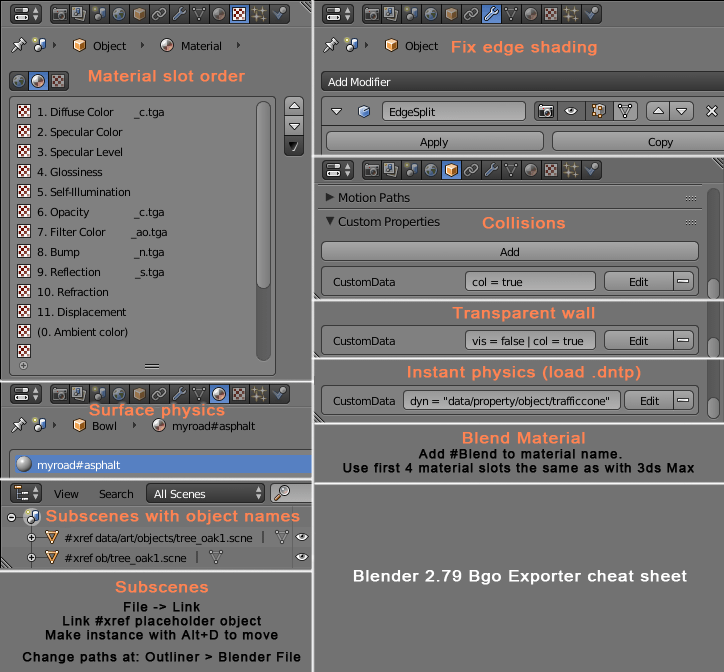Open texture slot specials menu arrow

coord(294,146)
